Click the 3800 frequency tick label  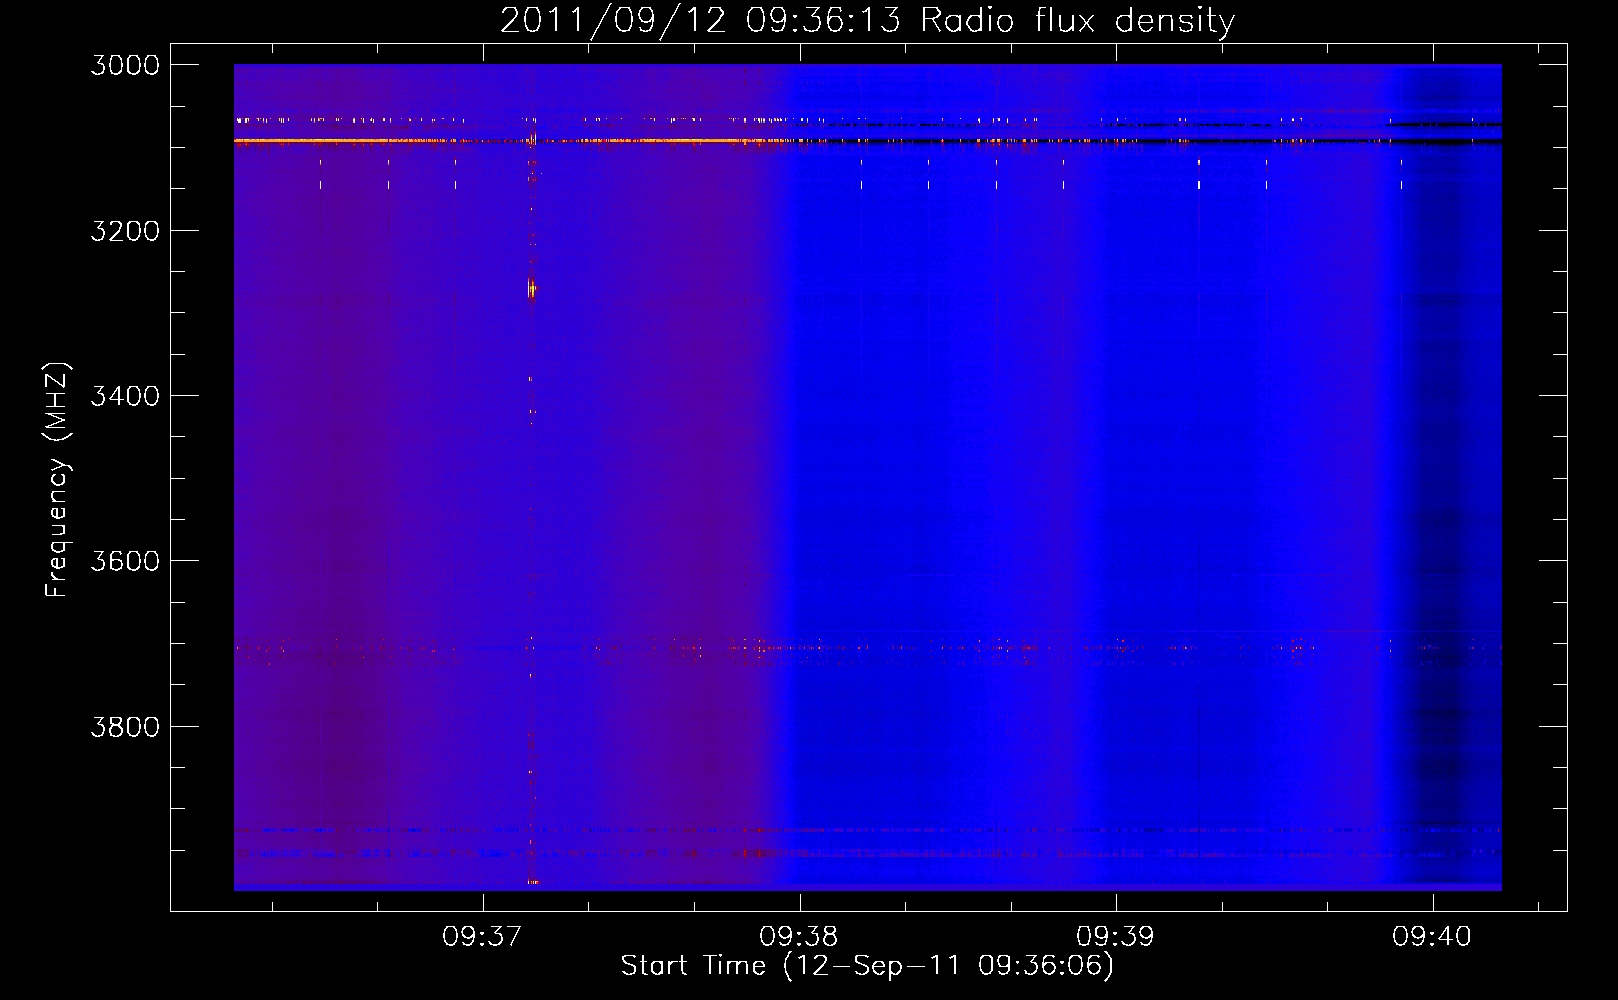coord(125,726)
